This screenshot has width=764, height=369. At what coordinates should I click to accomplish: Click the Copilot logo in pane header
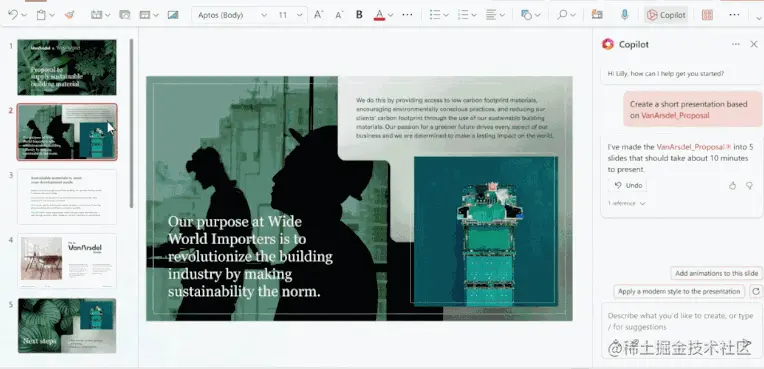[x=608, y=44]
